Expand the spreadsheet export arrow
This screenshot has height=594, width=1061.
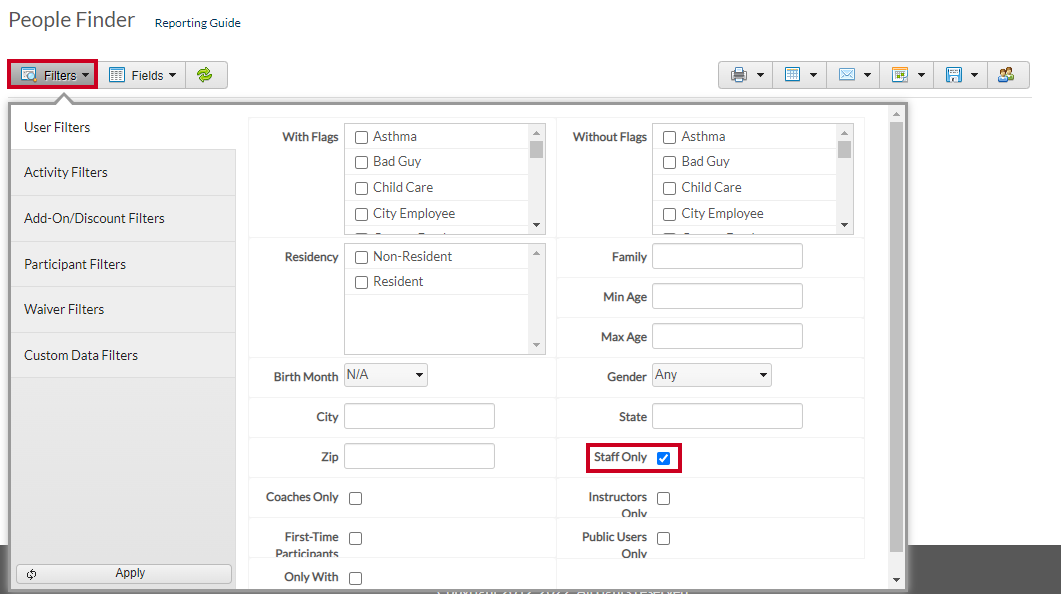tap(813, 75)
